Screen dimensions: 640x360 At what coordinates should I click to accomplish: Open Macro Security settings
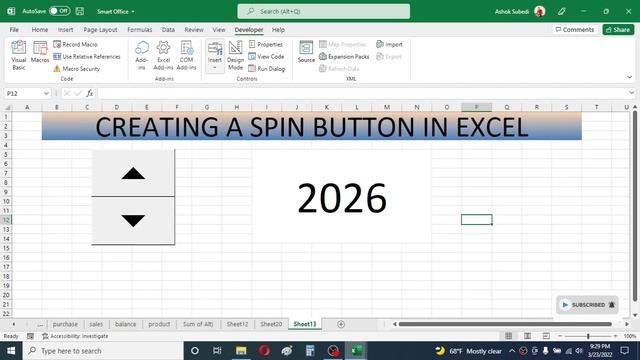(x=77, y=69)
